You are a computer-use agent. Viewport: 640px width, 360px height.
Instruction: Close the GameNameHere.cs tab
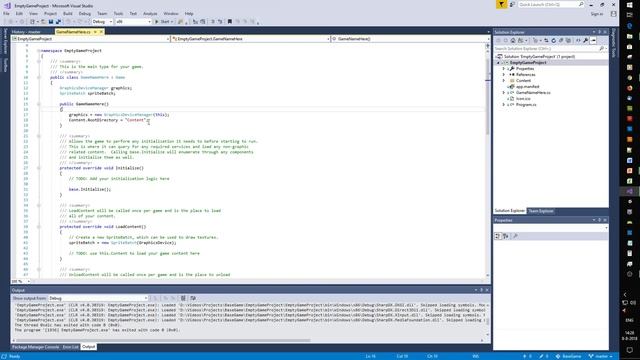(101, 32)
